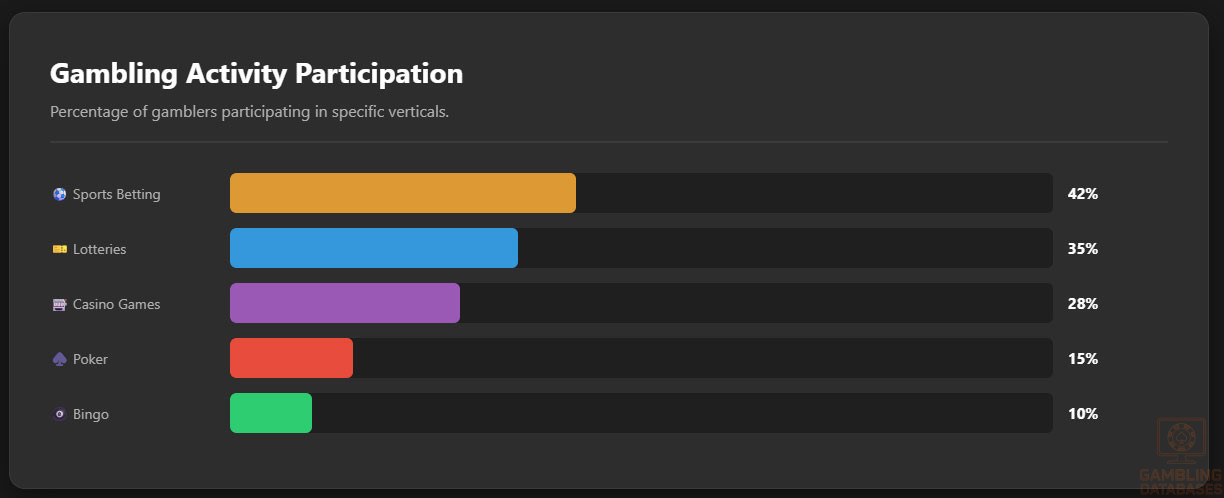Click the Bingo ball icon
Image resolution: width=1224 pixels, height=498 pixels.
tap(59, 414)
